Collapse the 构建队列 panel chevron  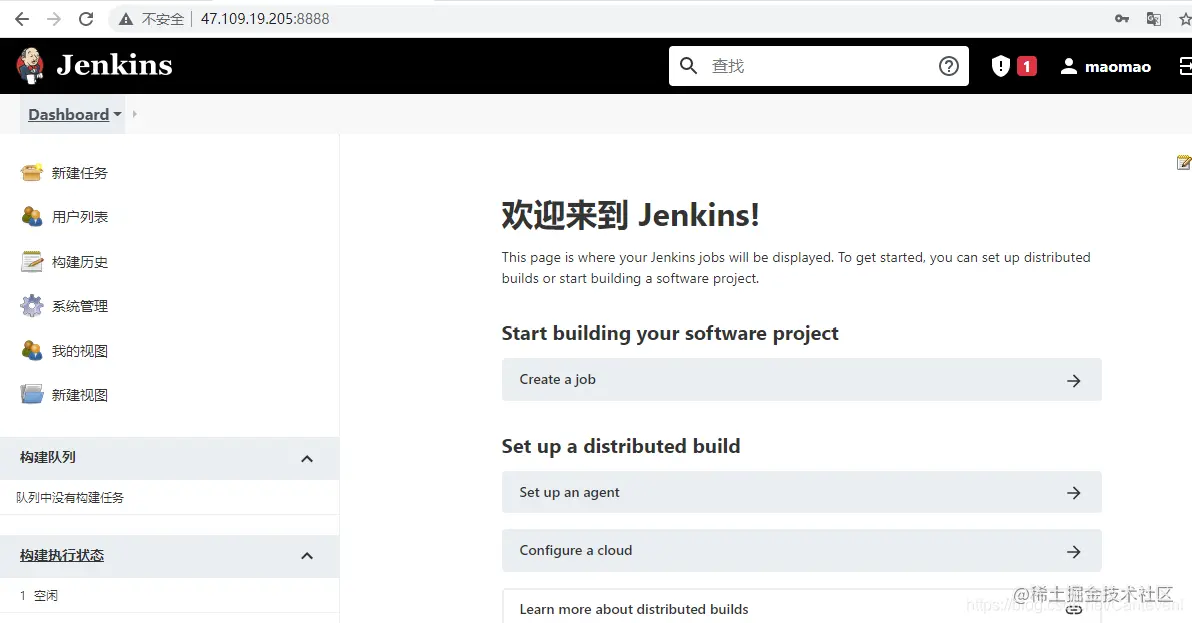[307, 458]
